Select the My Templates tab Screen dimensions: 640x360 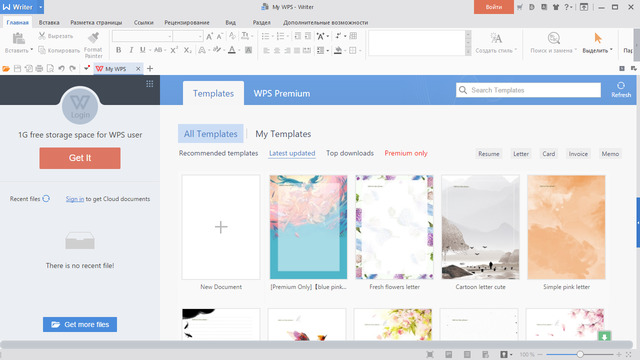point(283,134)
